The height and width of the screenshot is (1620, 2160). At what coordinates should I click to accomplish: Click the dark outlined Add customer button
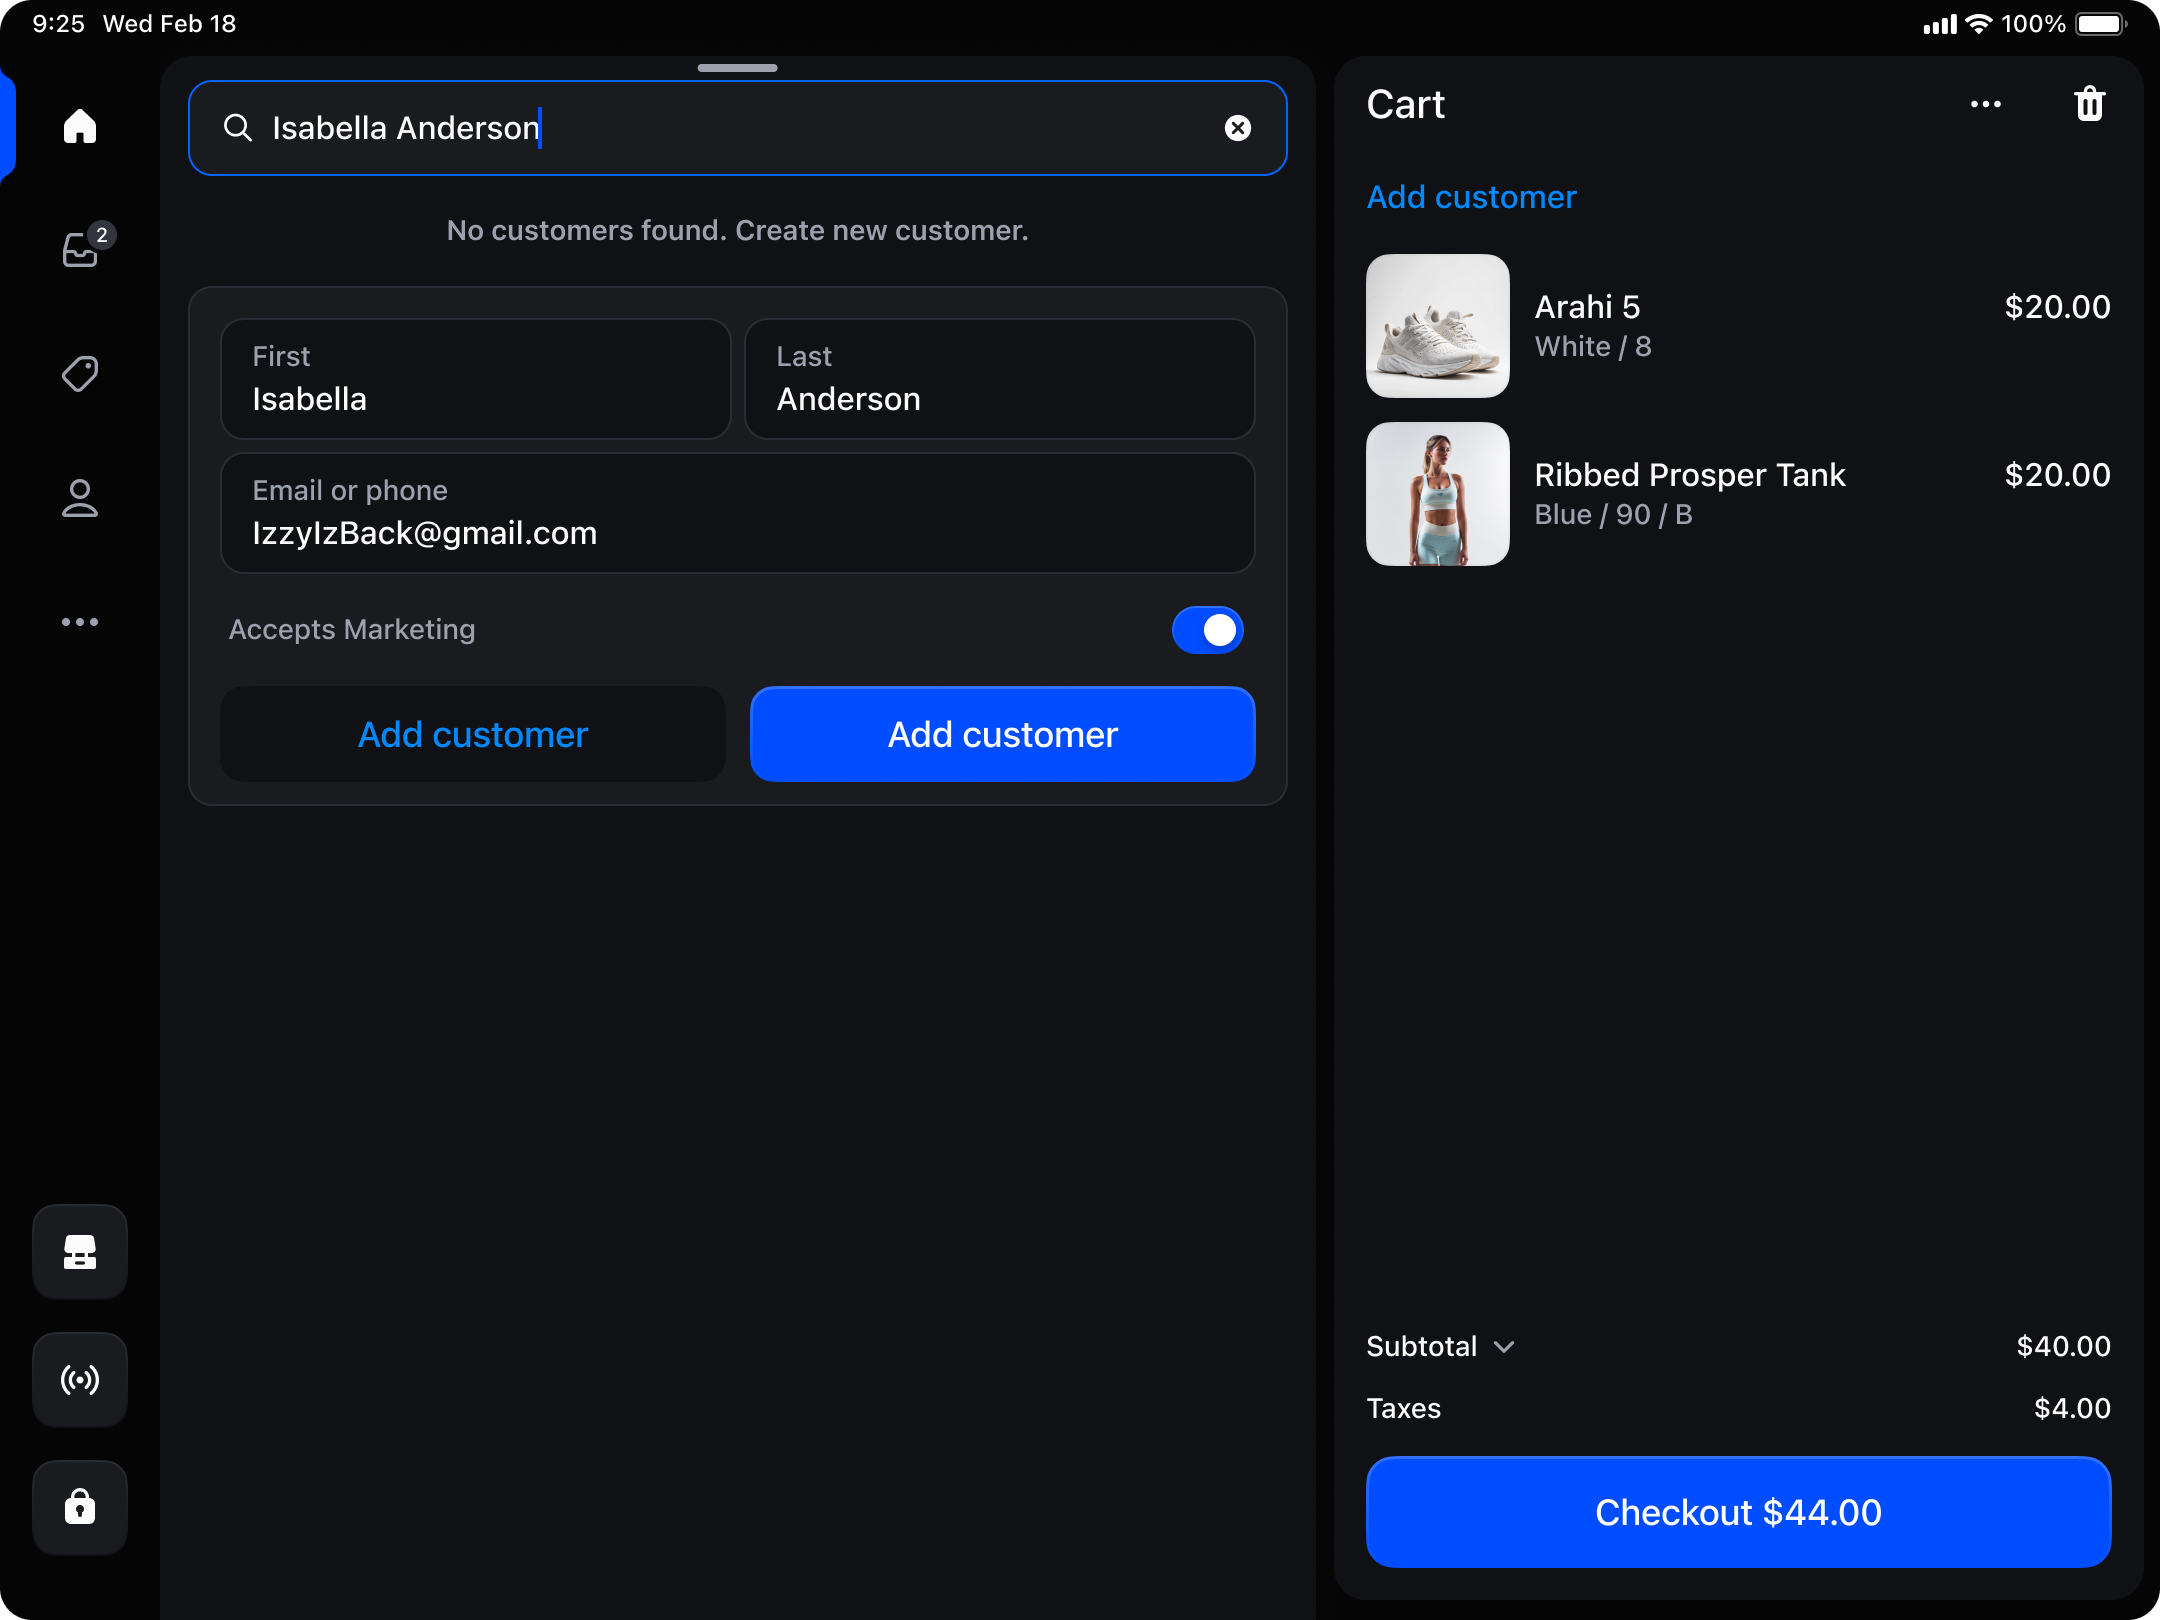473,734
